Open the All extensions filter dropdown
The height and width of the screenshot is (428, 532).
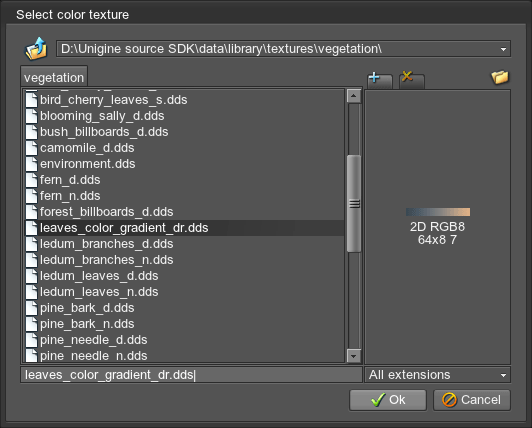click(x=438, y=375)
